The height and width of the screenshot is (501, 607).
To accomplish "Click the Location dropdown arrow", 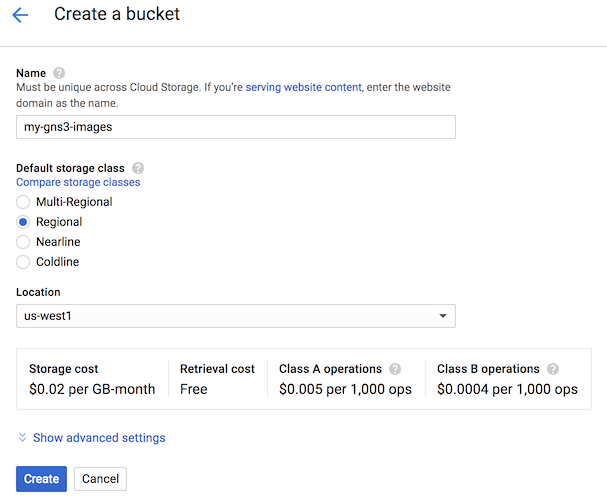I will [x=443, y=317].
